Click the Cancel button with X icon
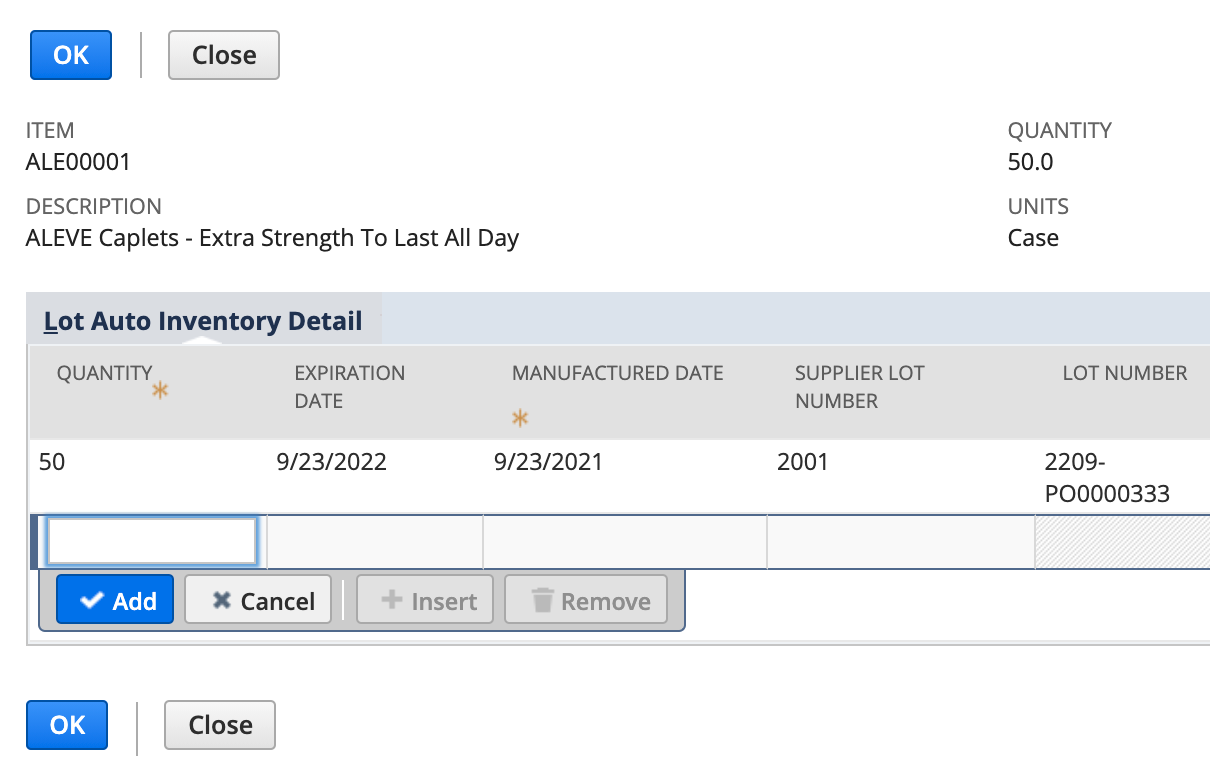Screen dimensions: 1226x772 258,600
